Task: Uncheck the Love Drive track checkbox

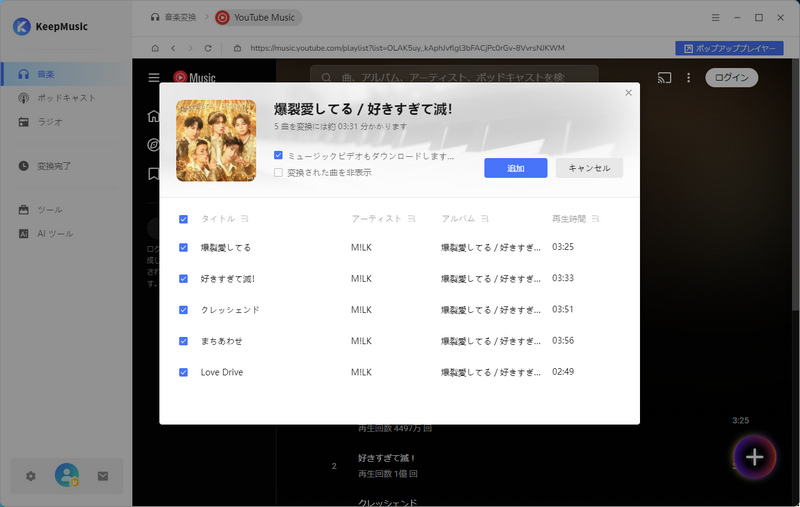Action: [x=183, y=372]
